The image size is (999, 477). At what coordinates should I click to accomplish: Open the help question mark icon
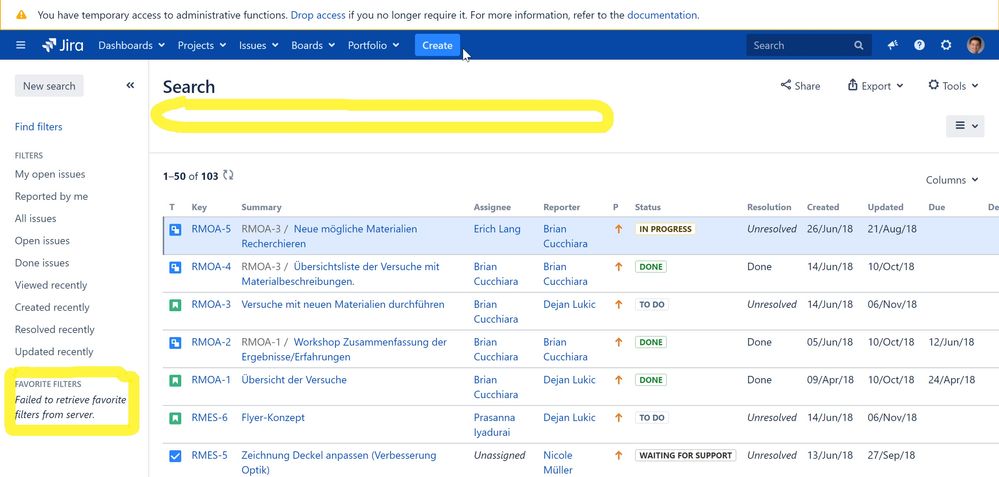pos(919,45)
